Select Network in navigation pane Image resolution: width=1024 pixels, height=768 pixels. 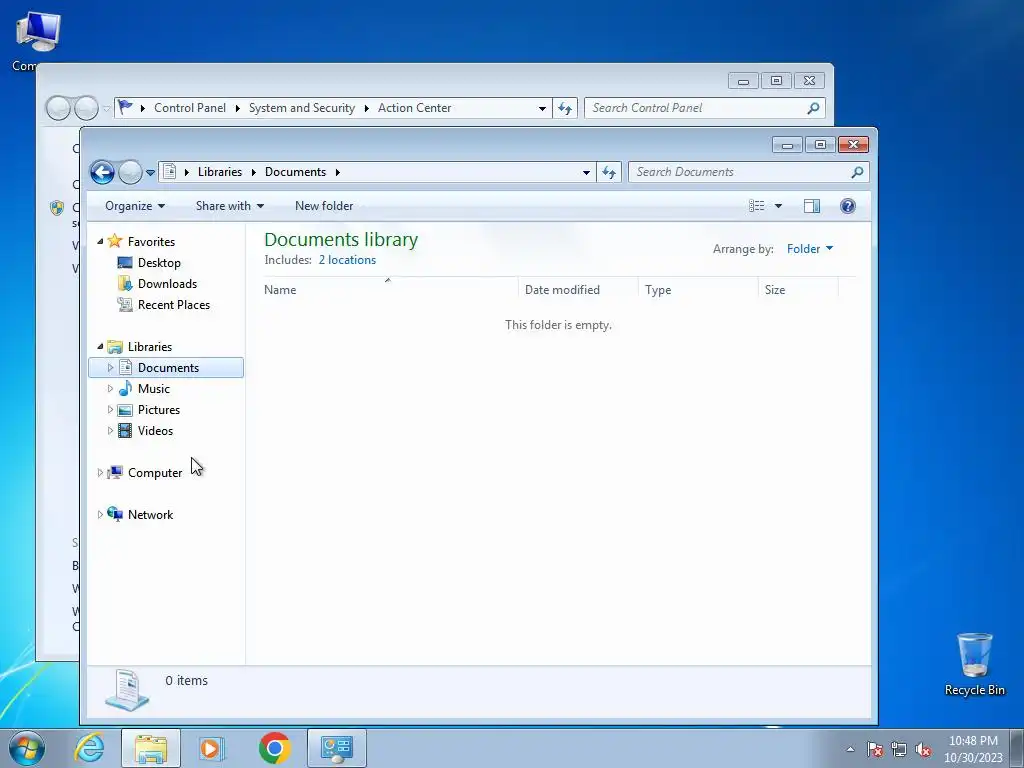150,515
